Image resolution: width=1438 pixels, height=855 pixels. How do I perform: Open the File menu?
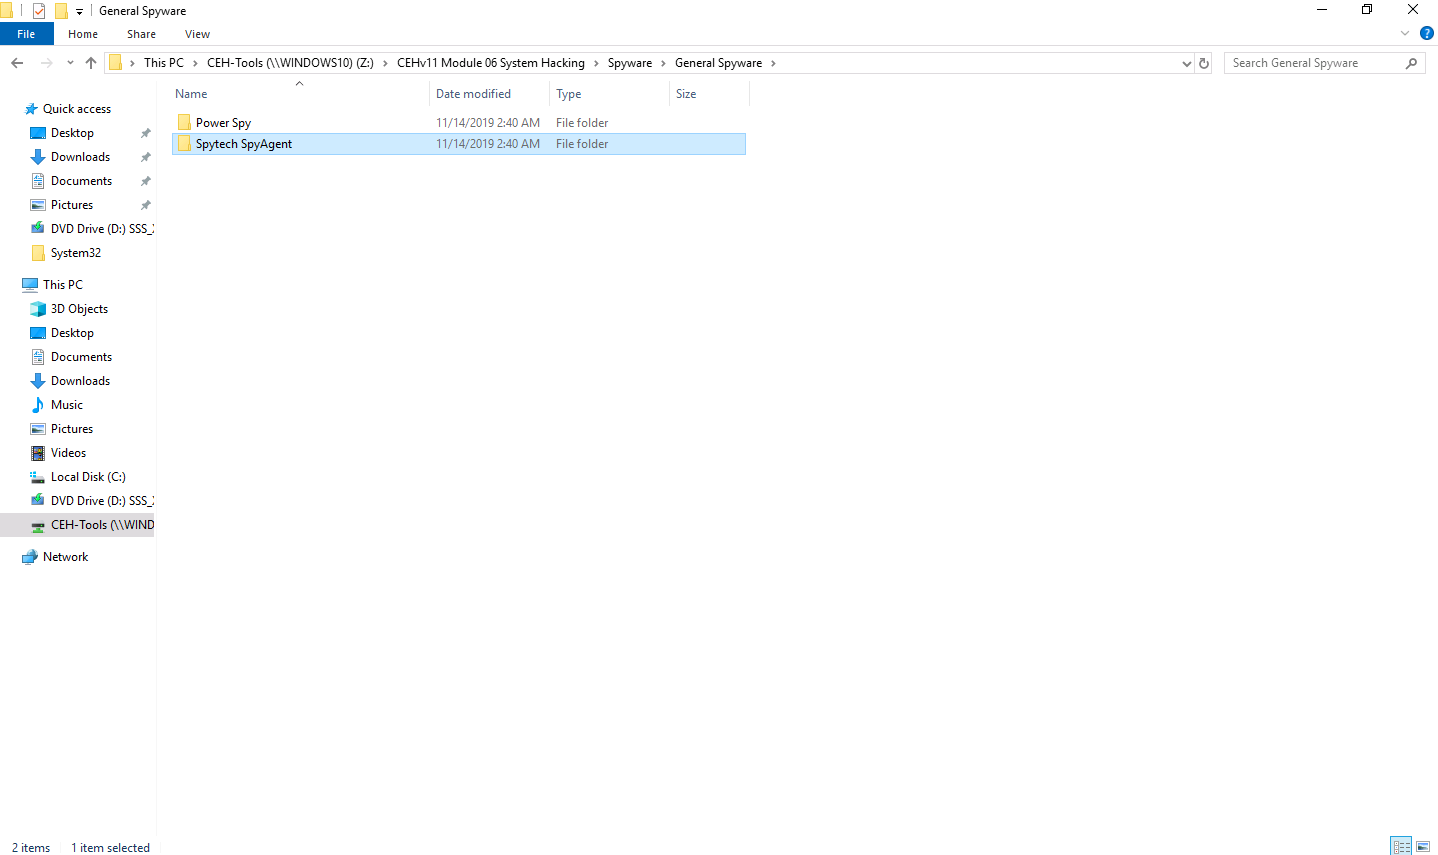click(26, 34)
